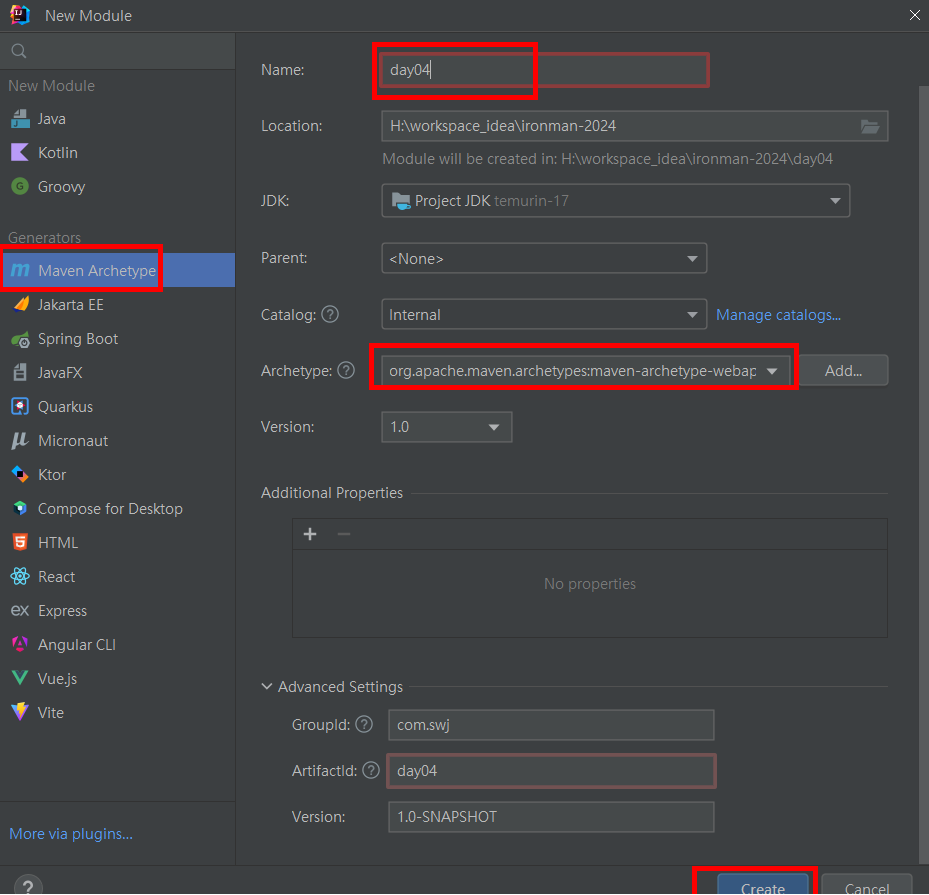Open the GroupId help question mark
The image size is (929, 895).
[x=364, y=724]
